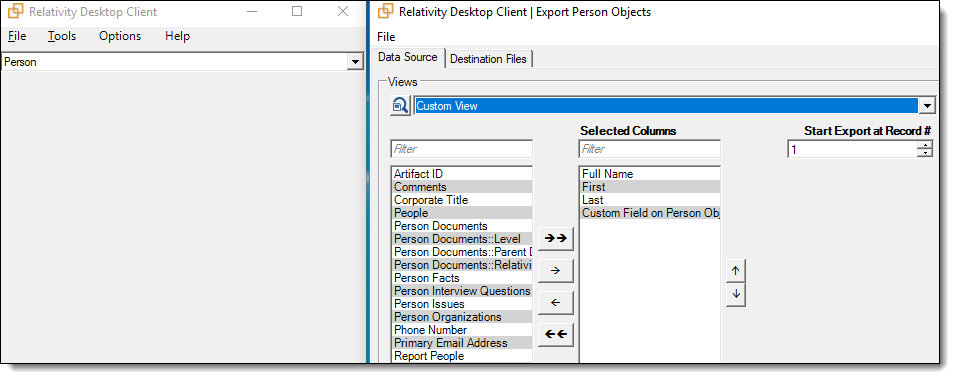Switch to the Destination Files tab
955x379 pixels.
(489, 59)
